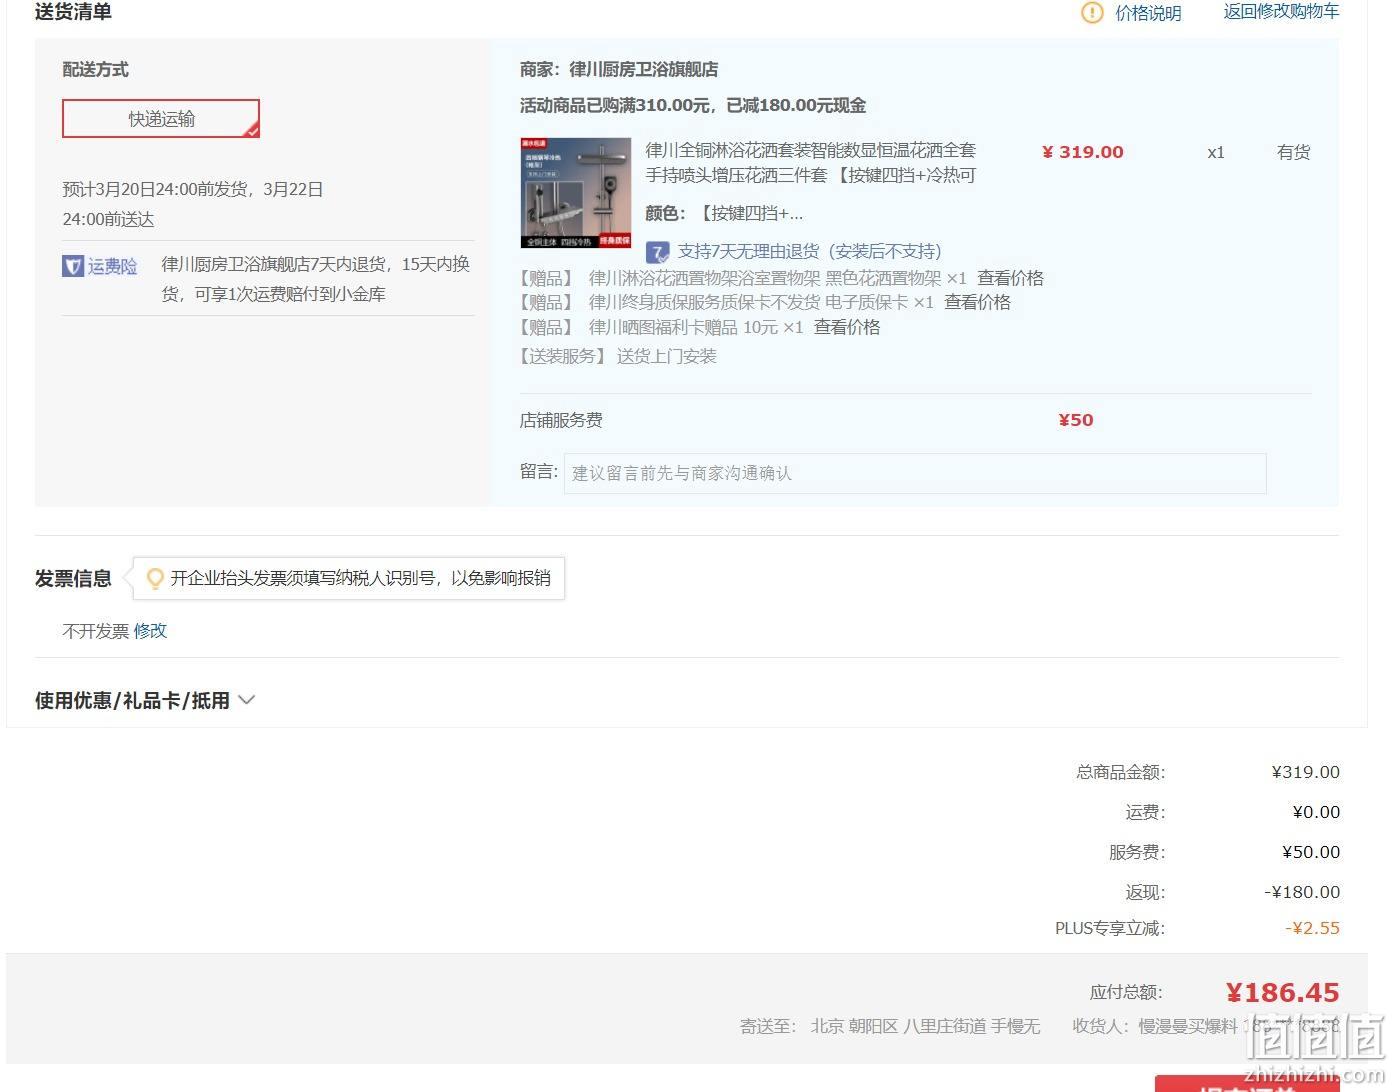
Task: Click 不开发票 invoice status text
Action: pos(96,631)
